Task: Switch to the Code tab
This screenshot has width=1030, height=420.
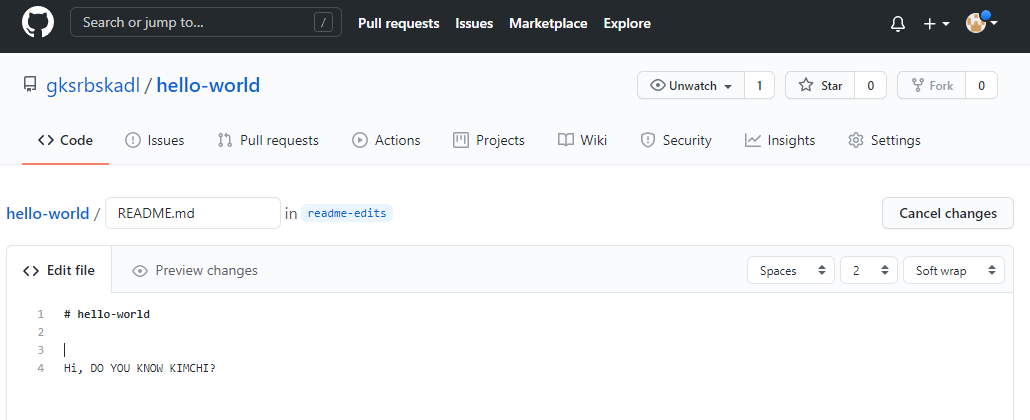Action: [x=65, y=140]
